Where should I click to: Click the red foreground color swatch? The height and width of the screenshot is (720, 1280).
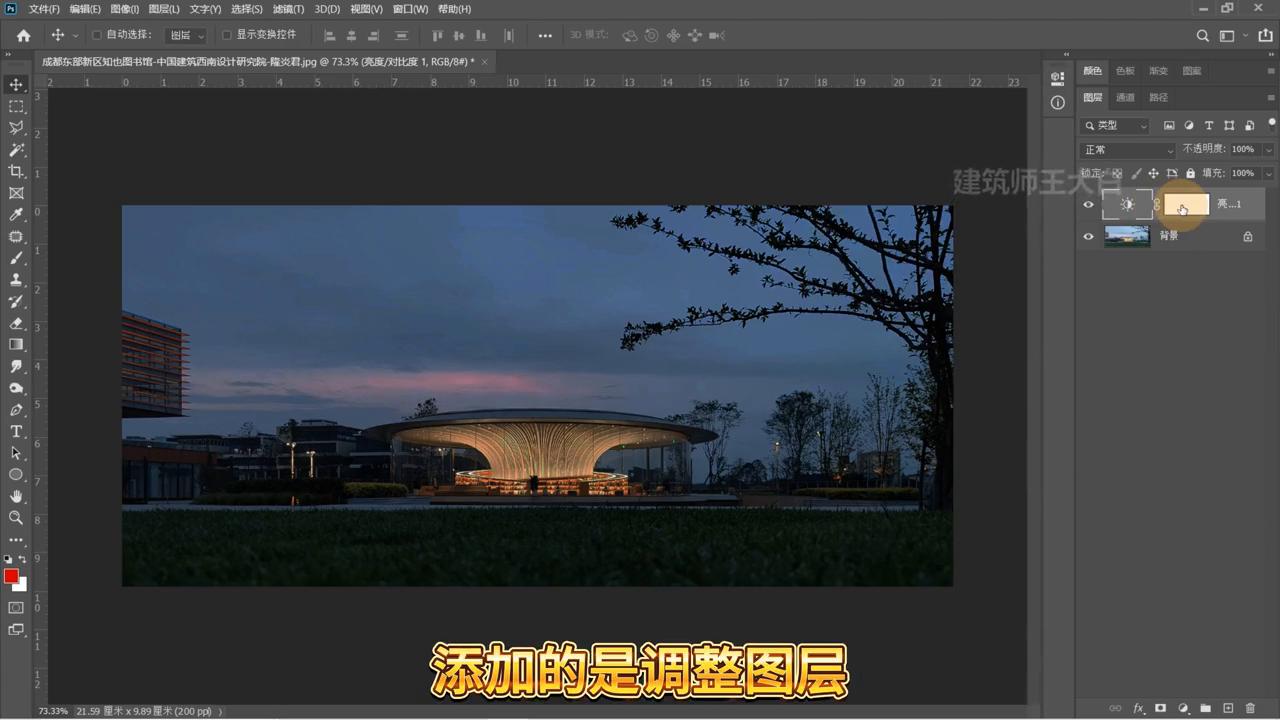click(13, 577)
